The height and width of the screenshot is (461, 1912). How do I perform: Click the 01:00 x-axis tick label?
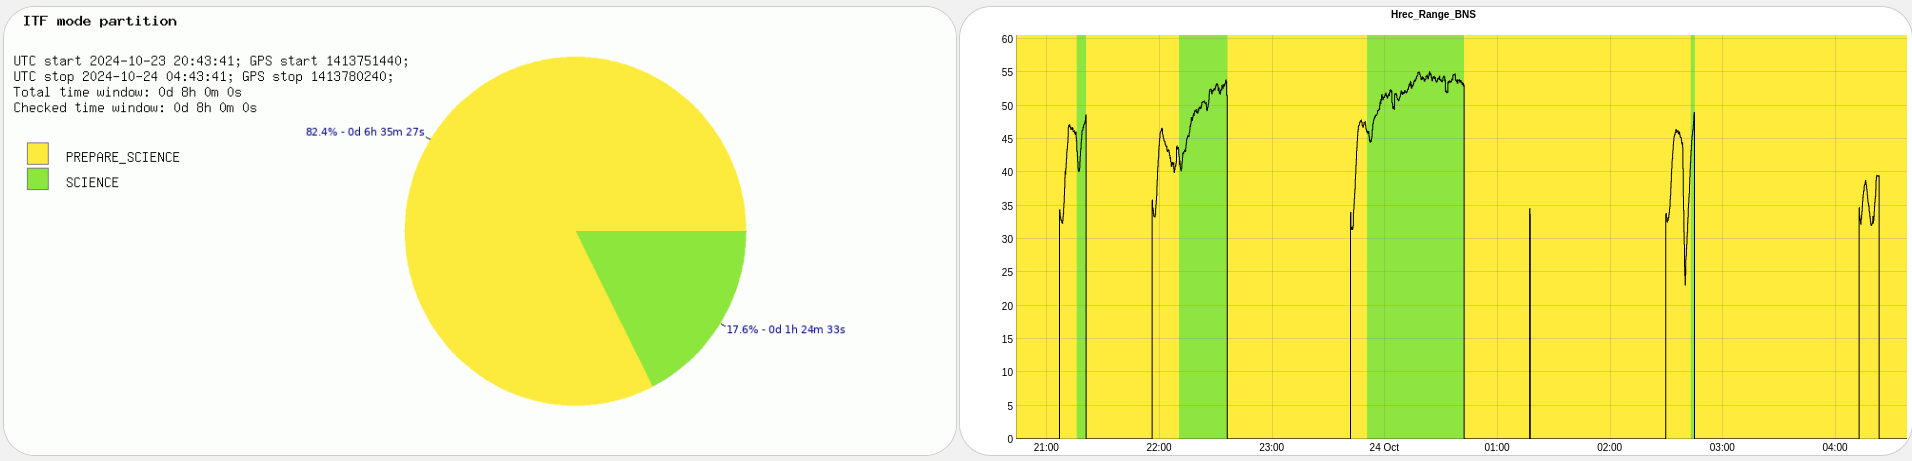coord(1496,448)
